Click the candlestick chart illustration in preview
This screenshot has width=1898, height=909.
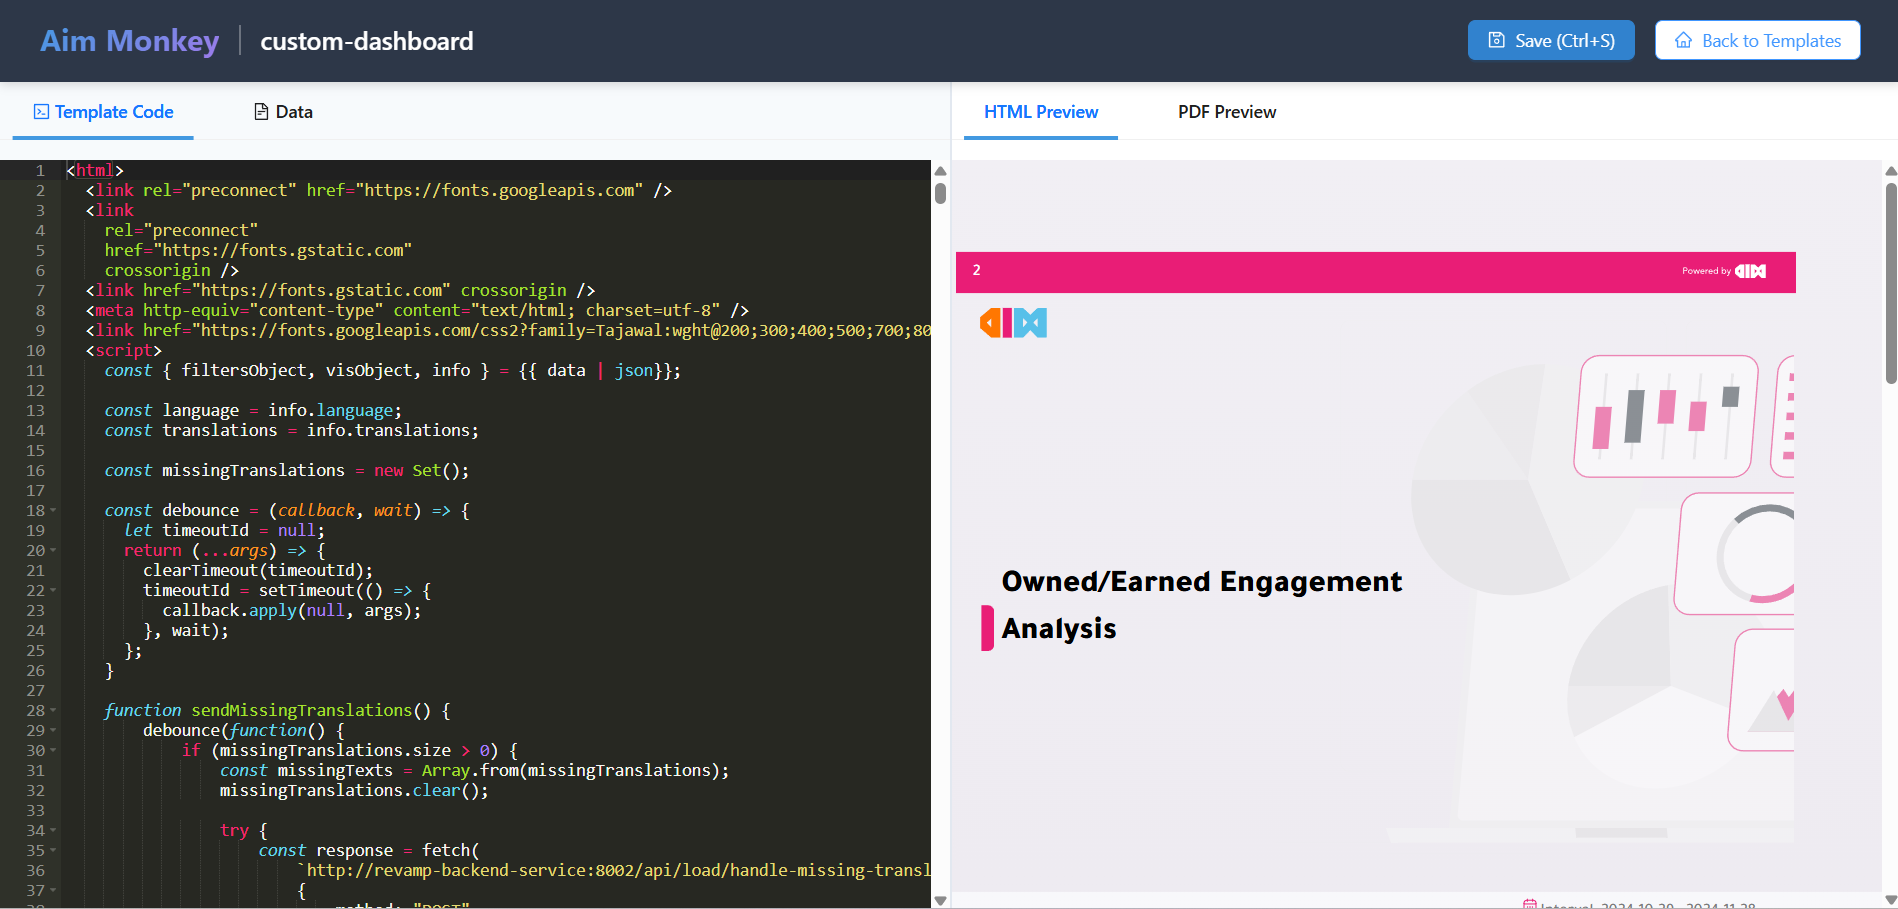[x=1666, y=416]
